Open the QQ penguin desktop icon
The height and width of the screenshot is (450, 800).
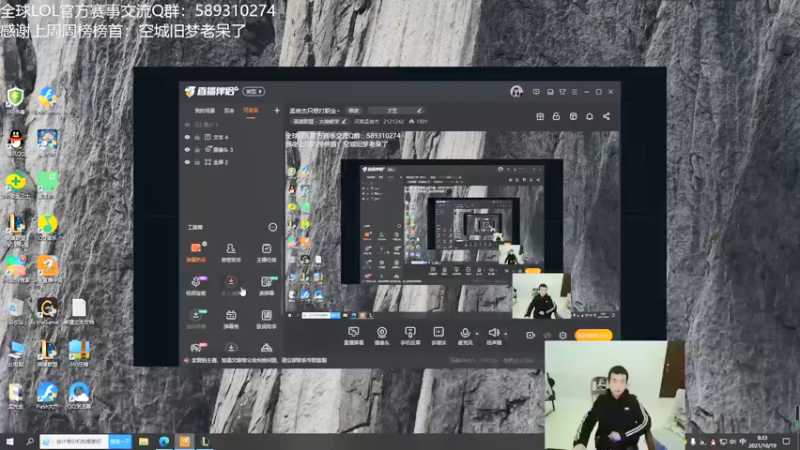[16, 142]
